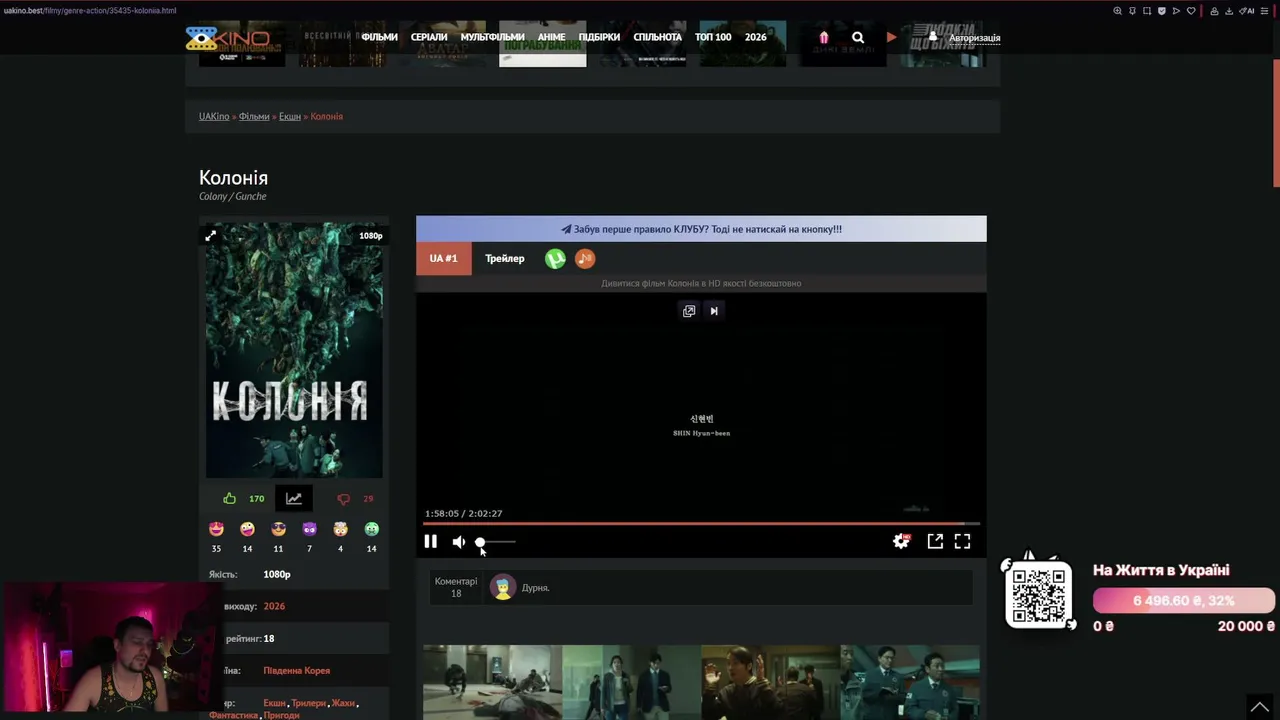
Task: Open the Жахи genre link
Action: (343, 703)
